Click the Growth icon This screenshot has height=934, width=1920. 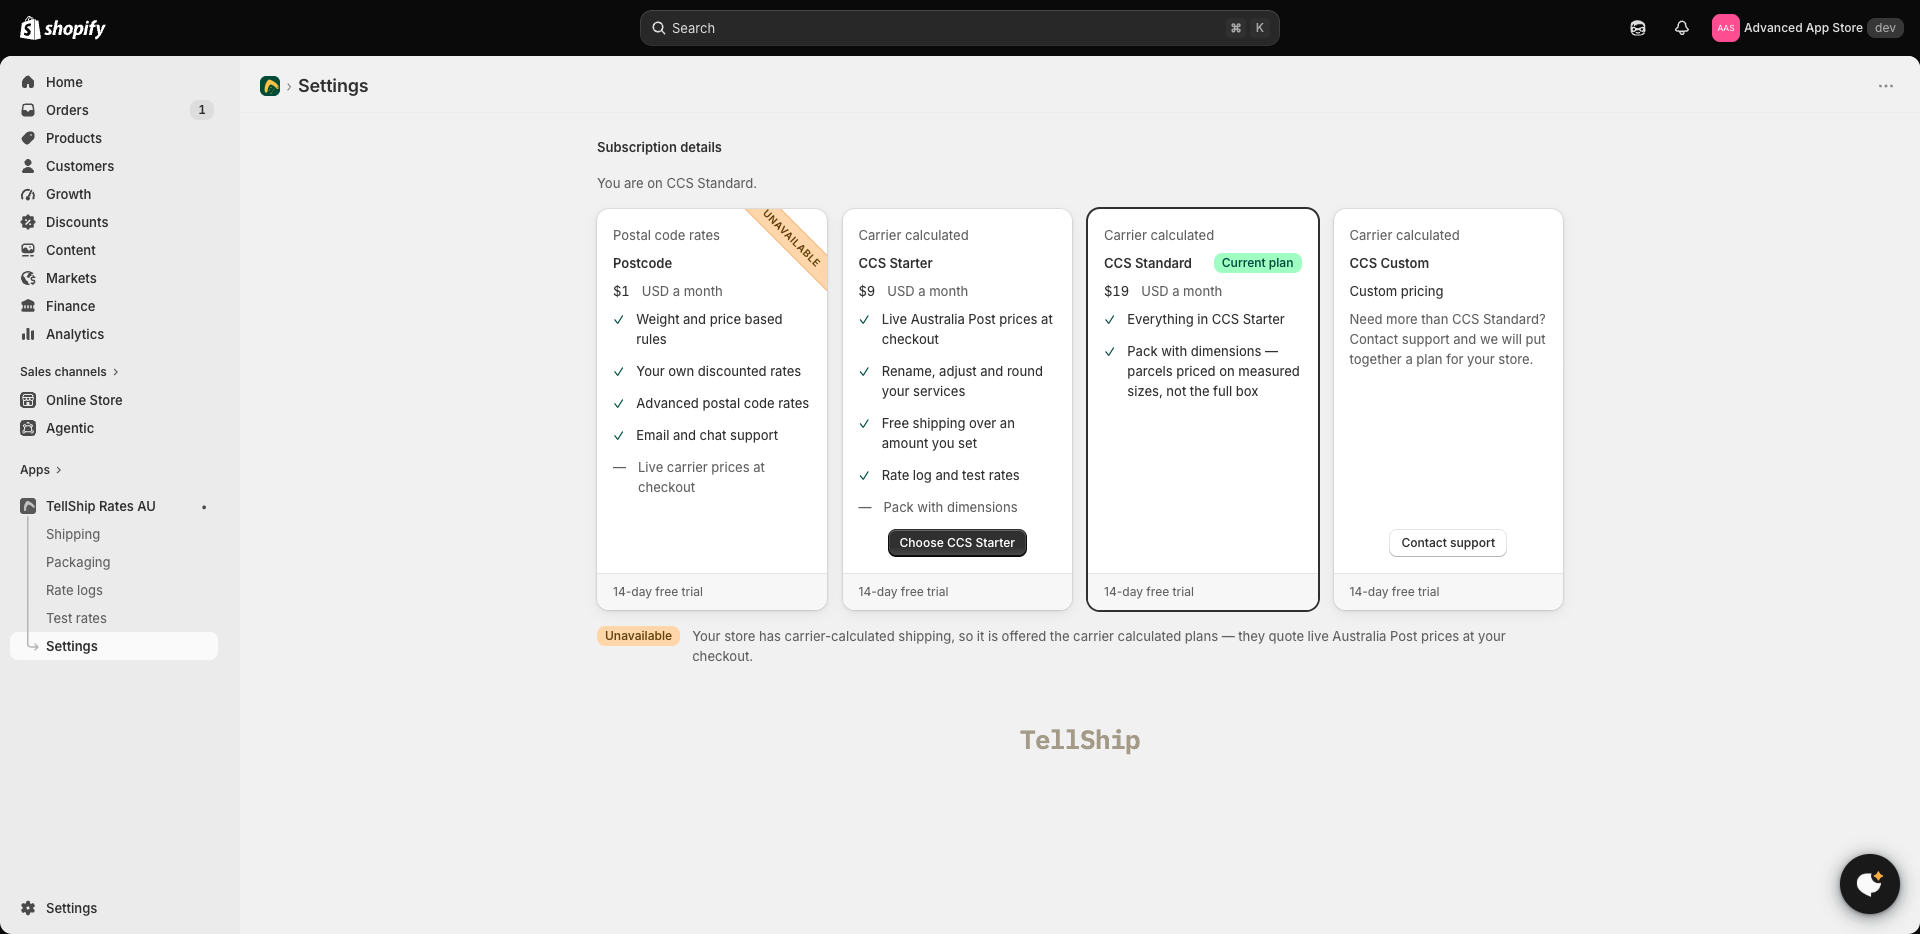click(28, 194)
